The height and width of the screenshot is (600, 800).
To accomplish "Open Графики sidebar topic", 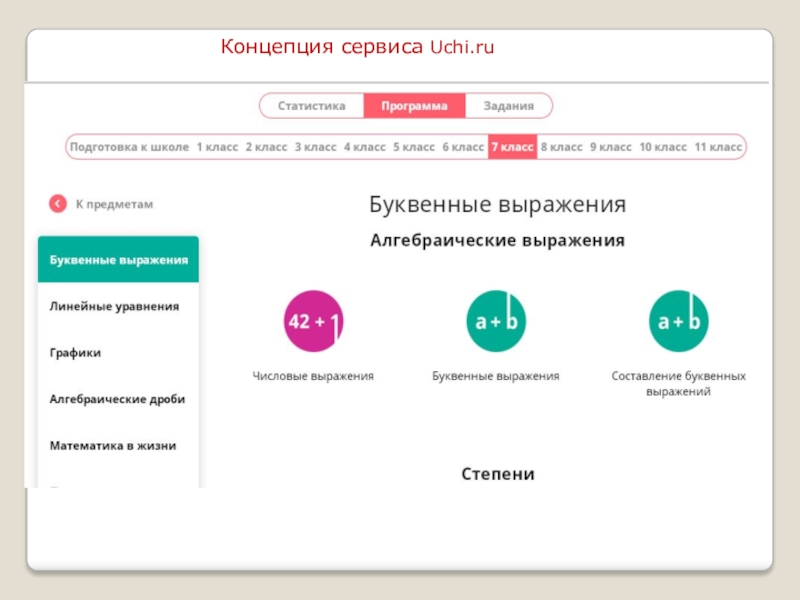I will (75, 353).
